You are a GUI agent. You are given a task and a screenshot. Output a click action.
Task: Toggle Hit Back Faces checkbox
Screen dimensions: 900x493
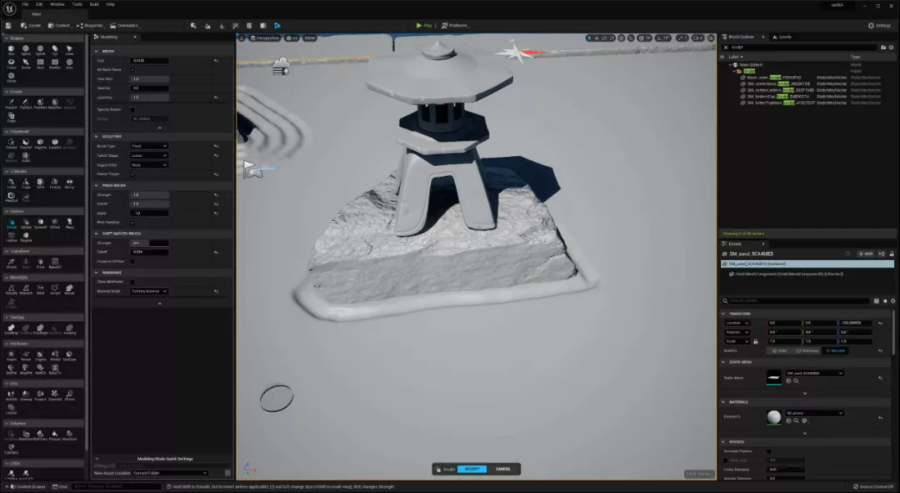pyautogui.click(x=133, y=69)
